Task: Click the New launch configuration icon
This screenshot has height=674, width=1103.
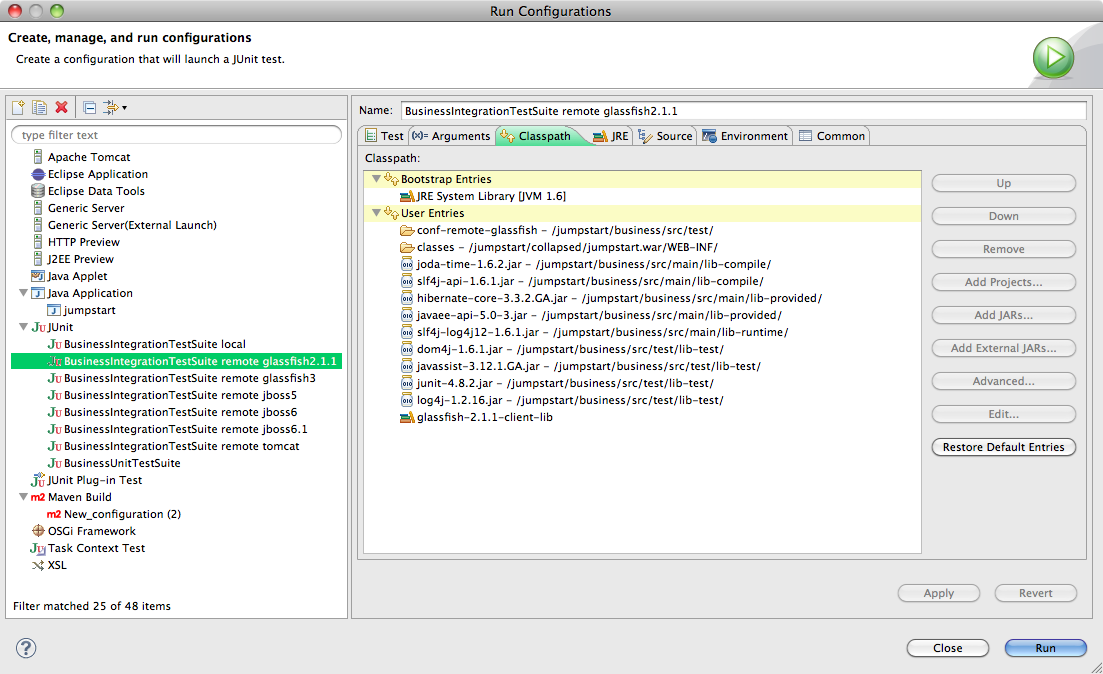Action: pos(18,108)
